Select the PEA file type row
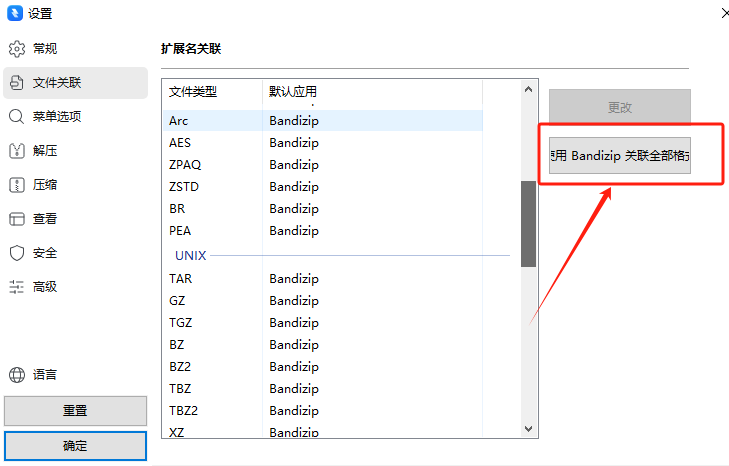Screen dimensions: 729x466 click(323, 231)
